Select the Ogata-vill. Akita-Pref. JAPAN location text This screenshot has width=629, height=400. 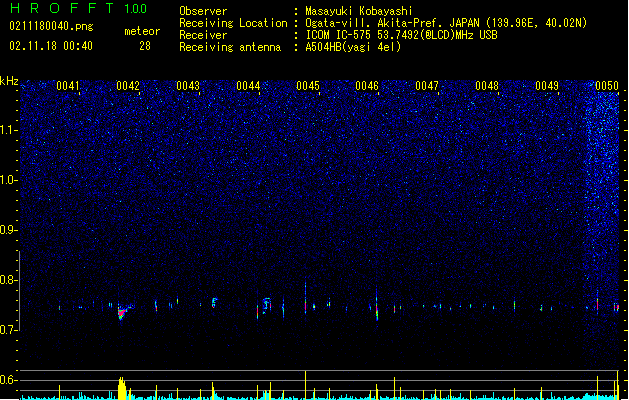tap(446, 23)
